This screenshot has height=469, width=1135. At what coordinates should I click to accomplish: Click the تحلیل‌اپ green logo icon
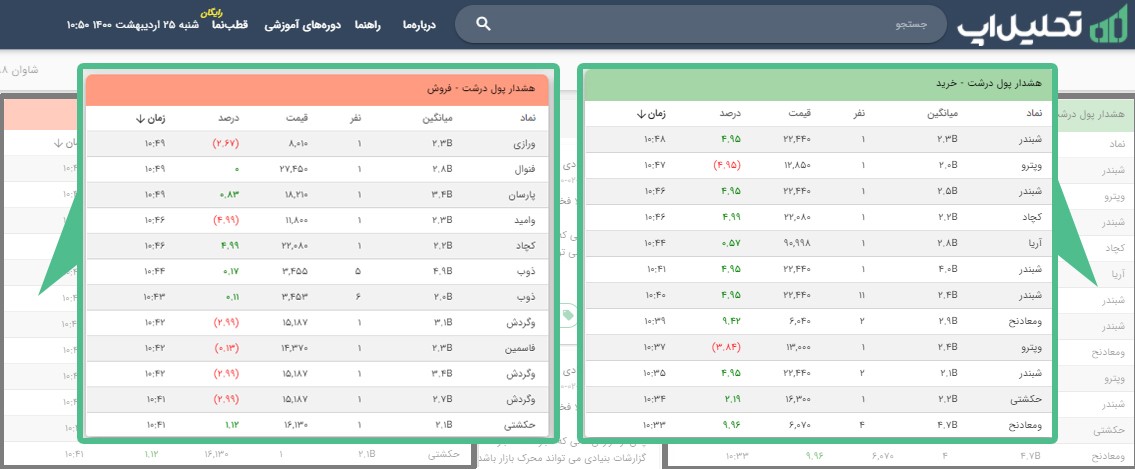click(1107, 25)
